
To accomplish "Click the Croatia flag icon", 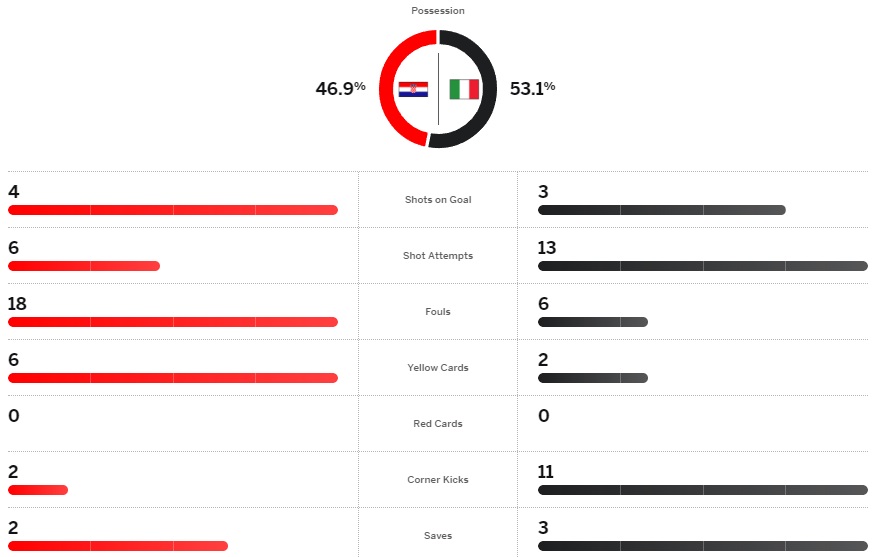I will point(413,89).
